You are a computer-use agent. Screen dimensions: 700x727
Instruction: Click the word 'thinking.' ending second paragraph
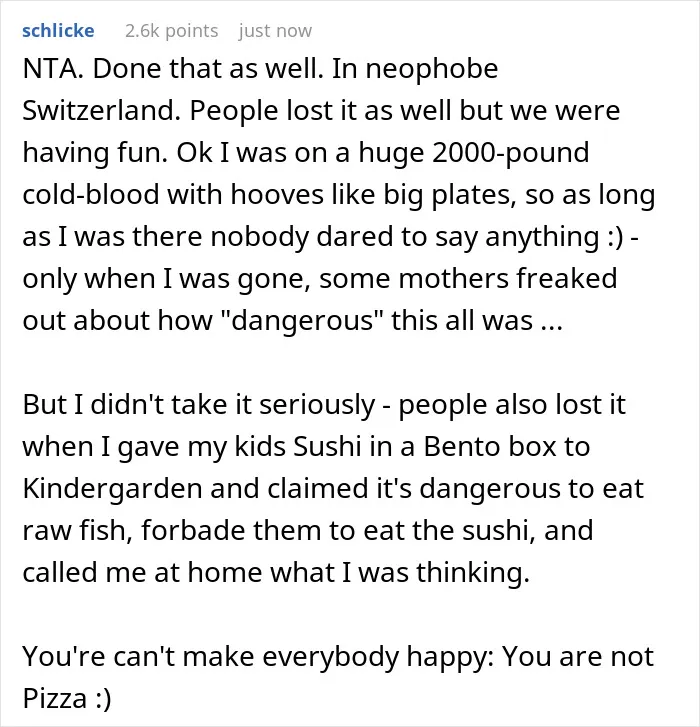[x=472, y=572]
